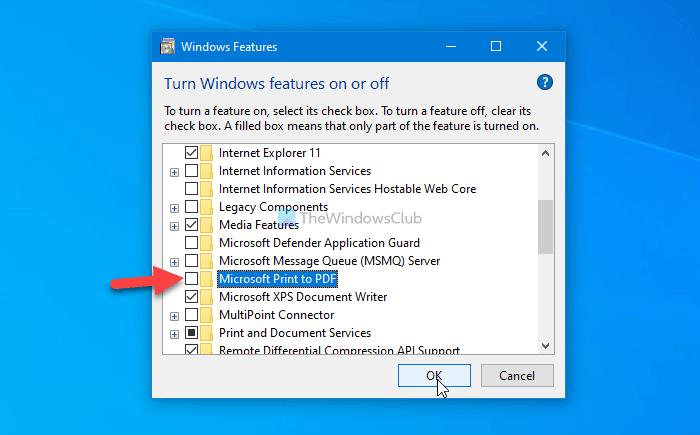Click the OK button
The height and width of the screenshot is (435, 700).
[433, 375]
